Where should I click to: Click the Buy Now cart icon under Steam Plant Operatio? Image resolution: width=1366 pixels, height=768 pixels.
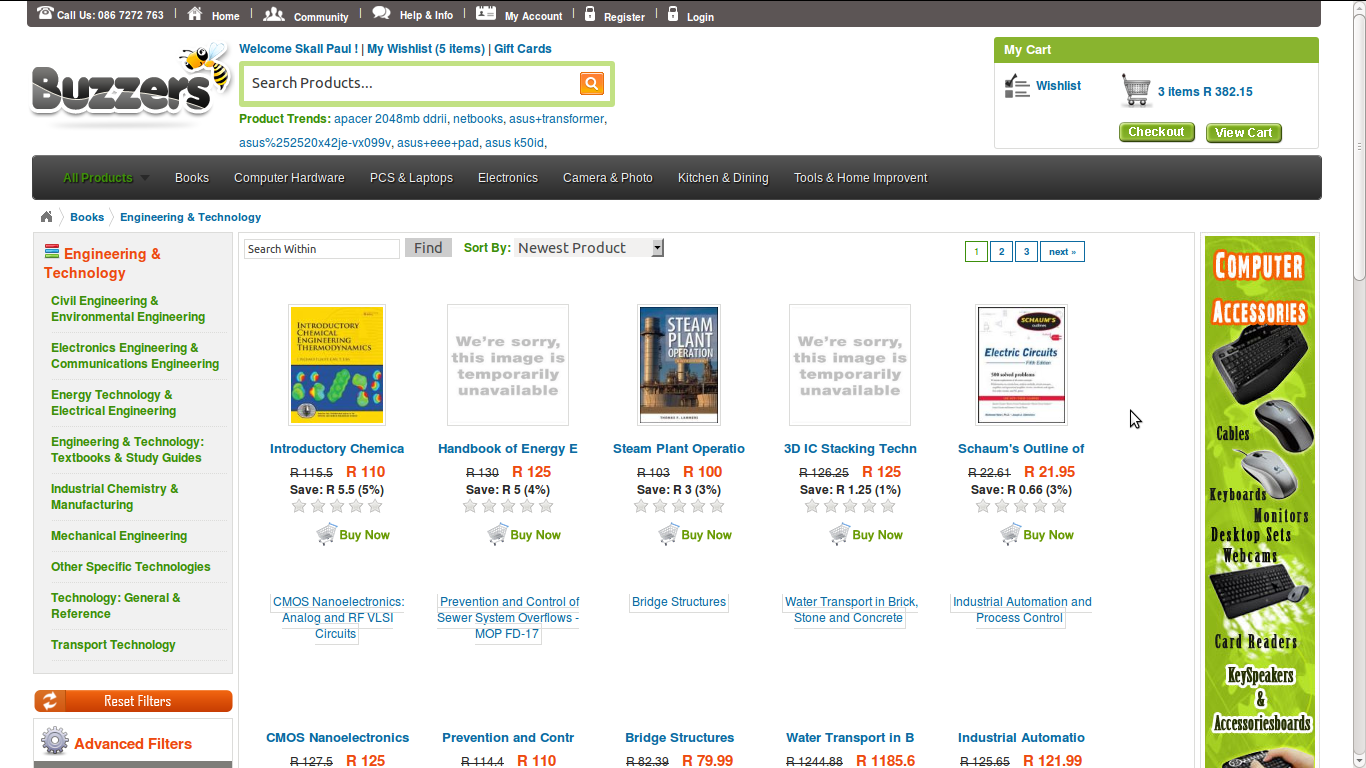click(x=667, y=534)
